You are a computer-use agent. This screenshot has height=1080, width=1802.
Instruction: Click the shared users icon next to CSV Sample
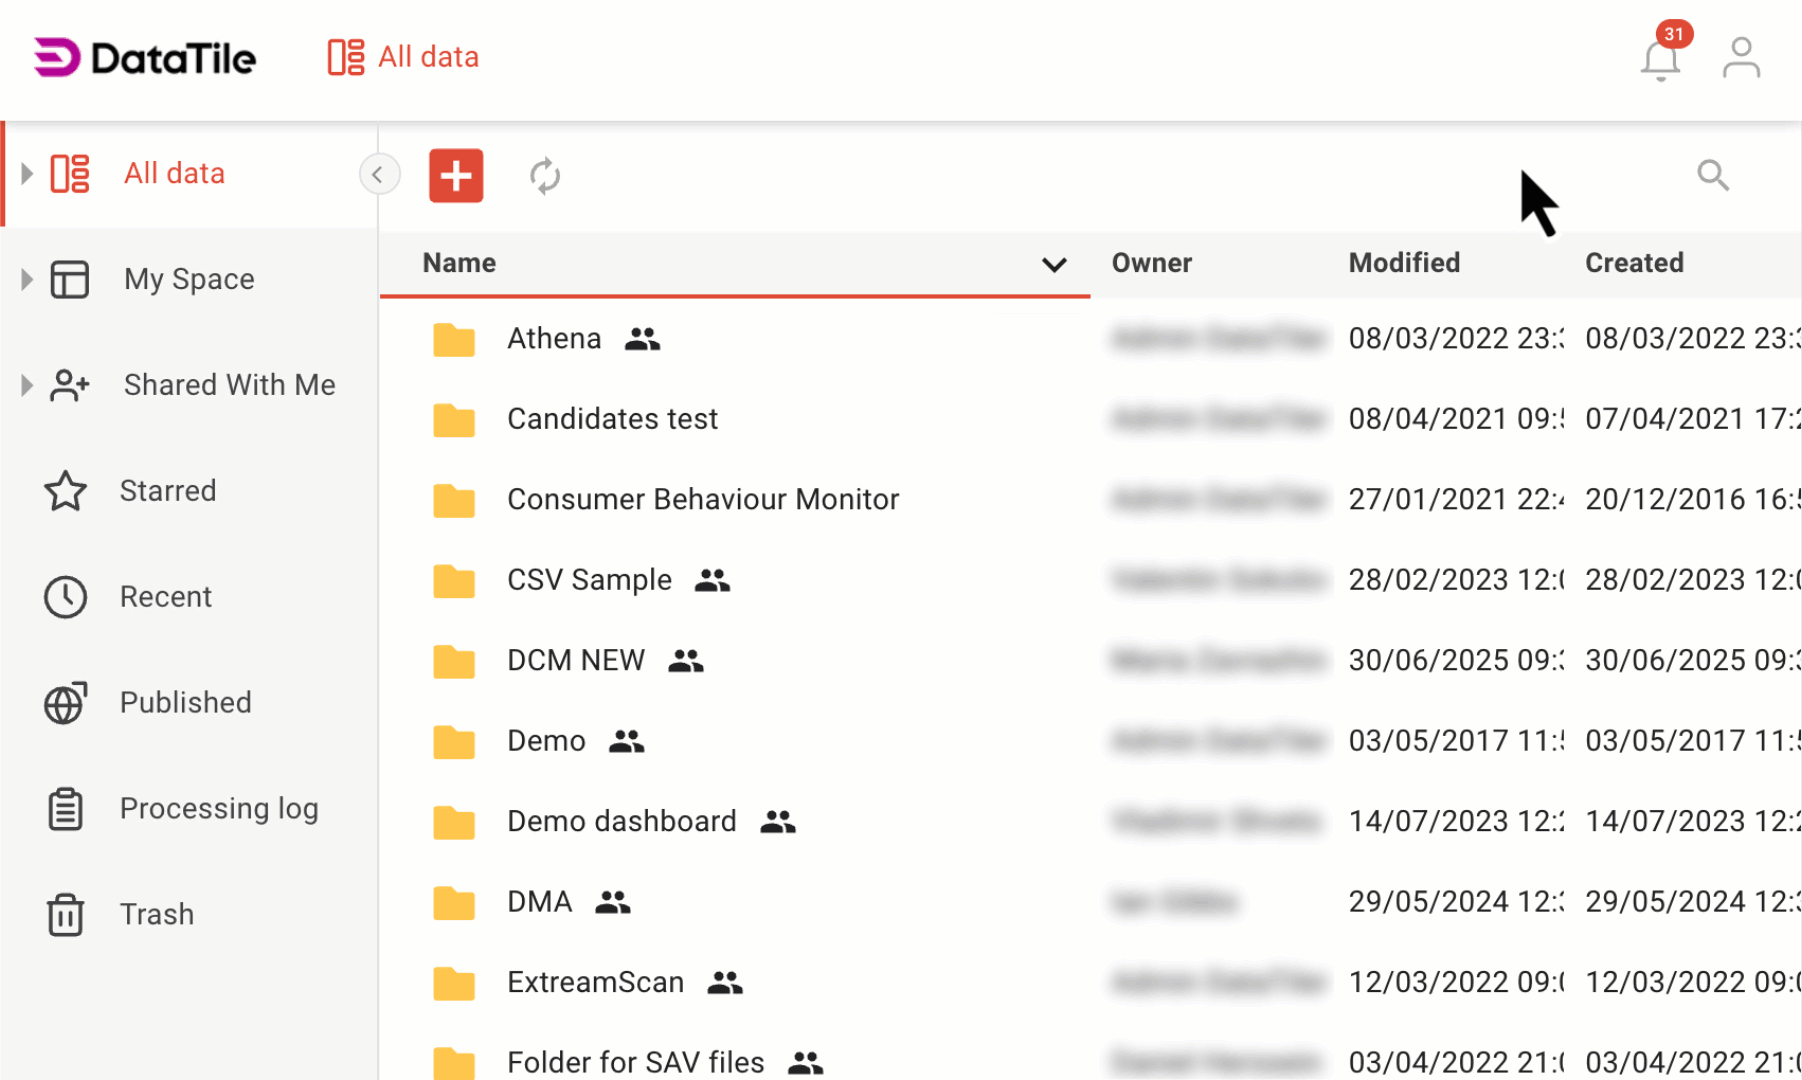[x=710, y=580]
